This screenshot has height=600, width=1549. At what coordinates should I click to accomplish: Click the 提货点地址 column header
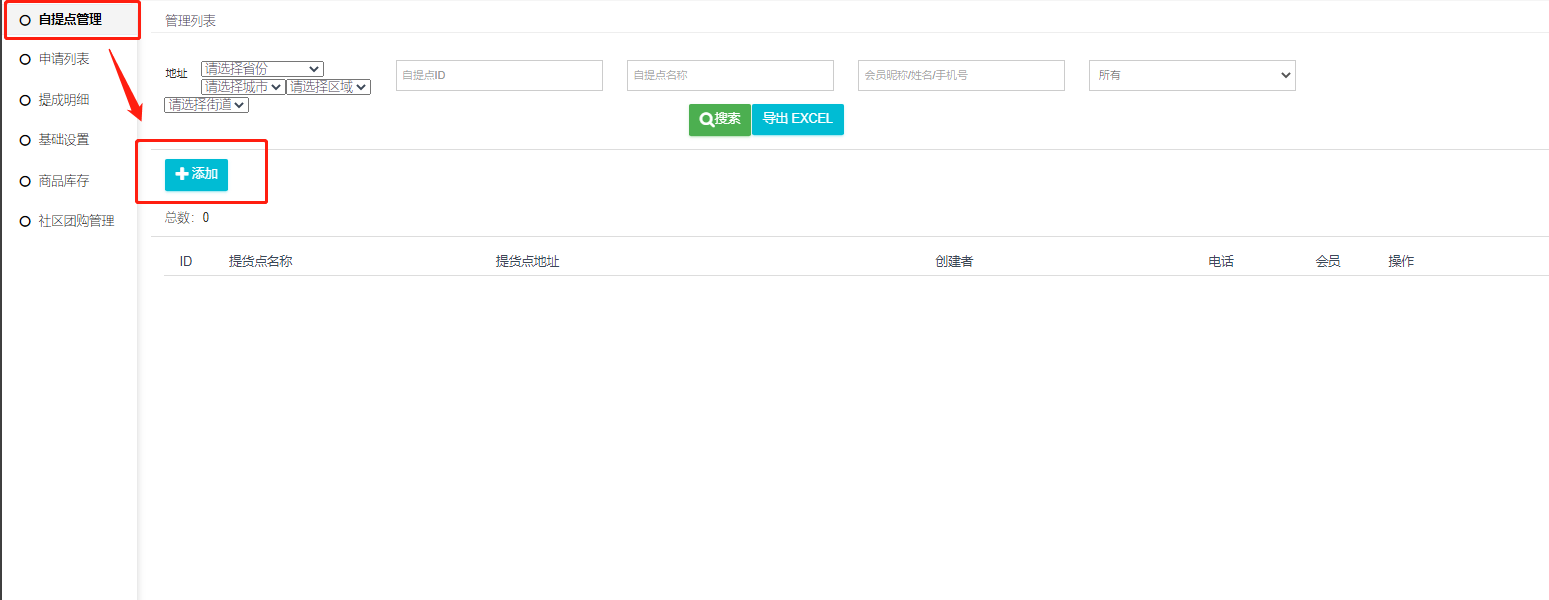point(527,261)
